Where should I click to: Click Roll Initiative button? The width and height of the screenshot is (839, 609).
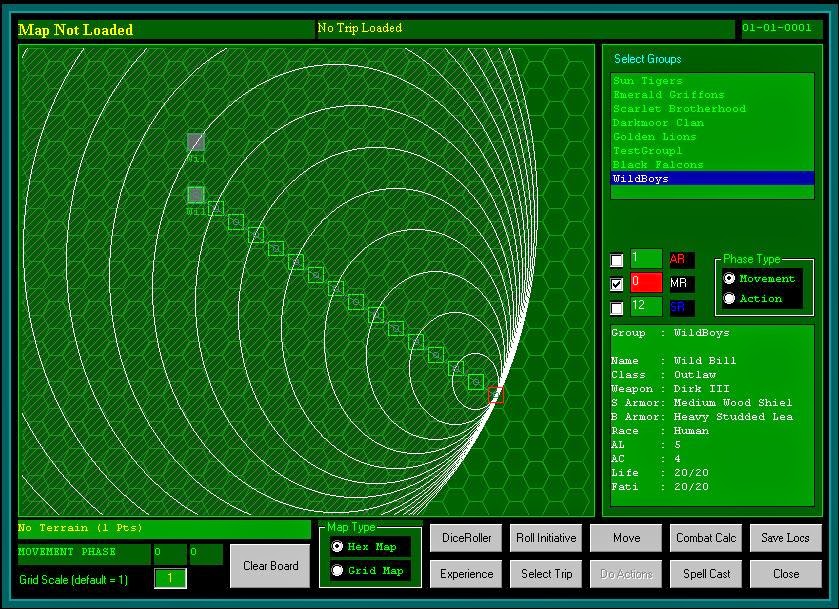[x=546, y=538]
